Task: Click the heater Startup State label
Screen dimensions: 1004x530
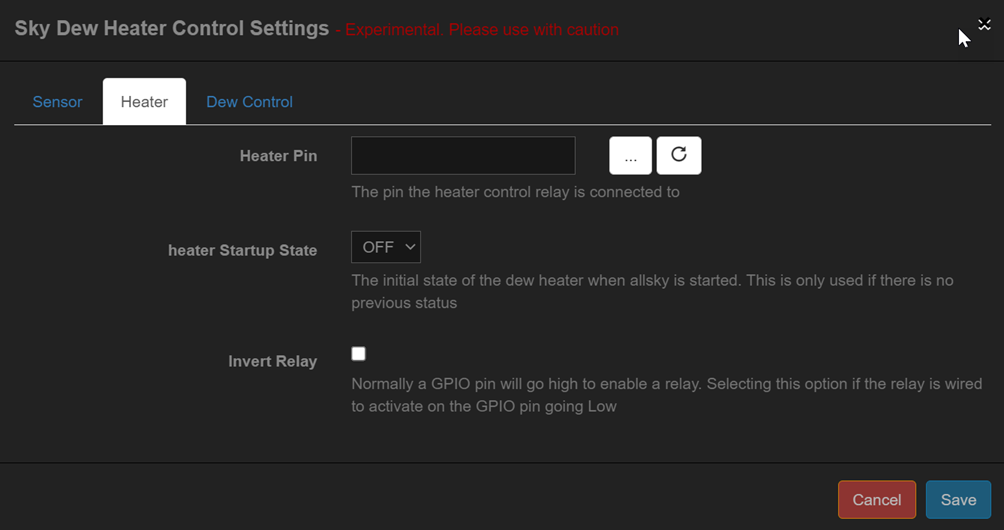Action: [x=242, y=251]
